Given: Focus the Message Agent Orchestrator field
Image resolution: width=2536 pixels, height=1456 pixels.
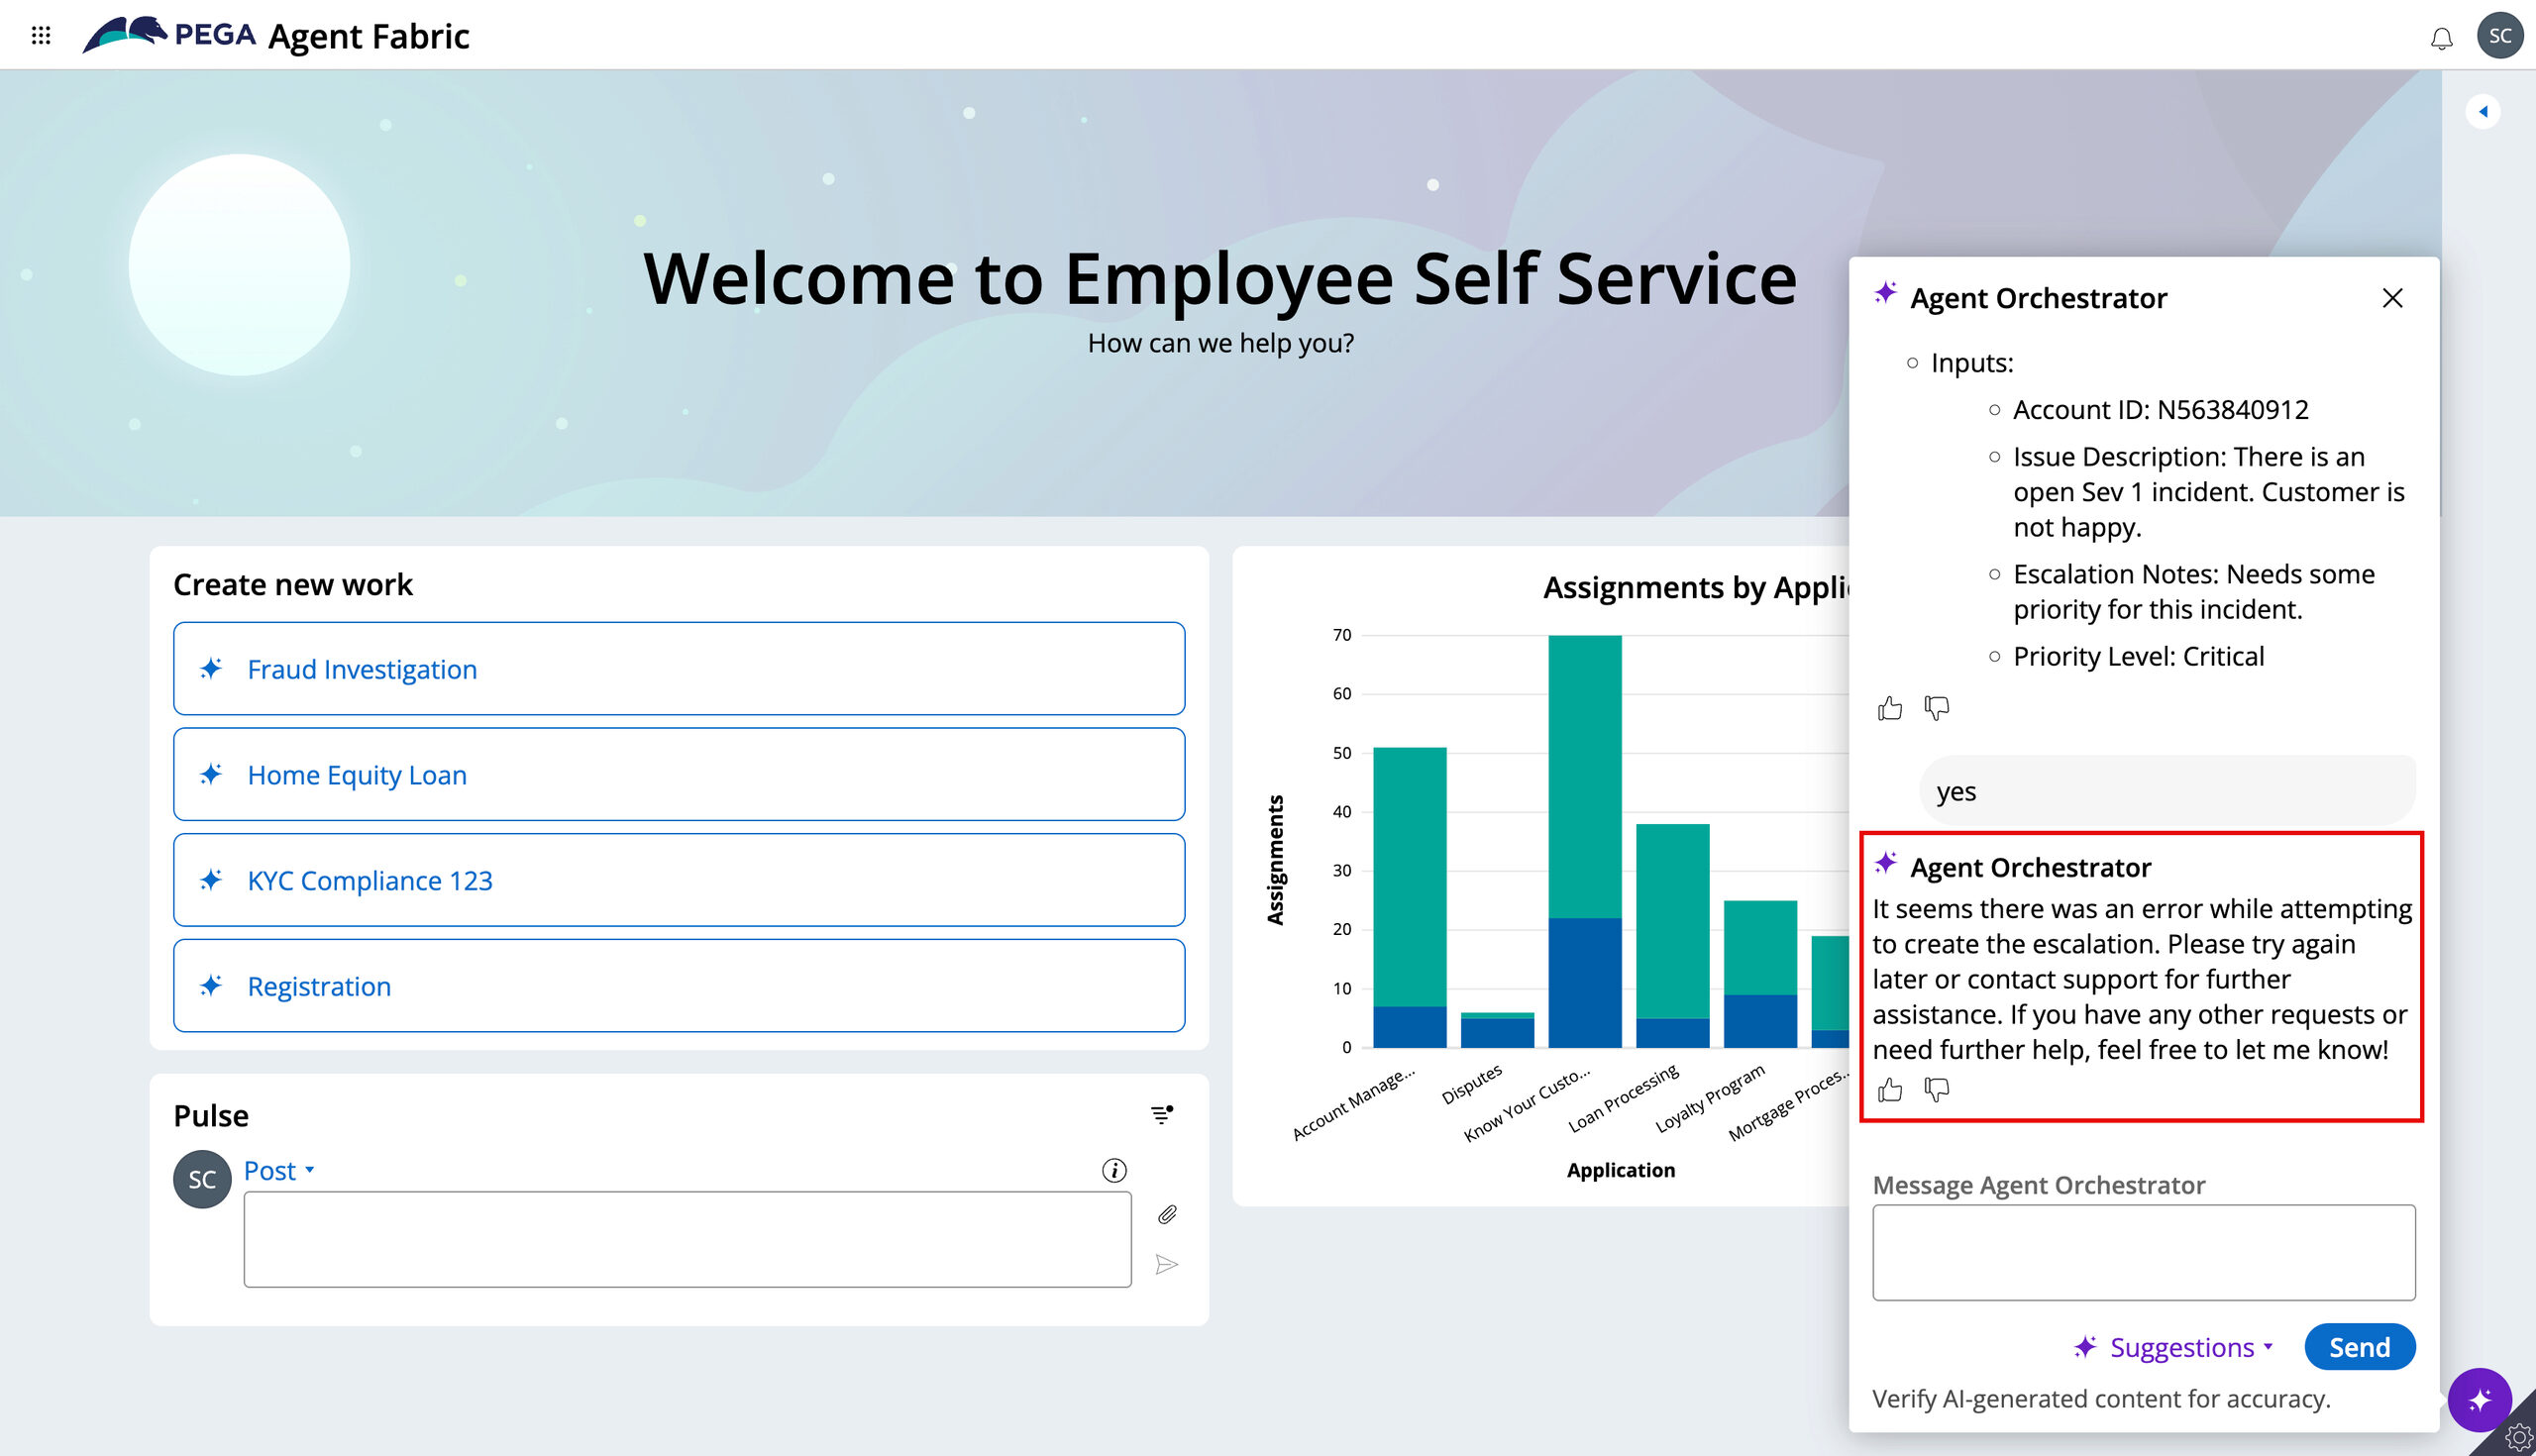Looking at the screenshot, I should coord(2143,1252).
